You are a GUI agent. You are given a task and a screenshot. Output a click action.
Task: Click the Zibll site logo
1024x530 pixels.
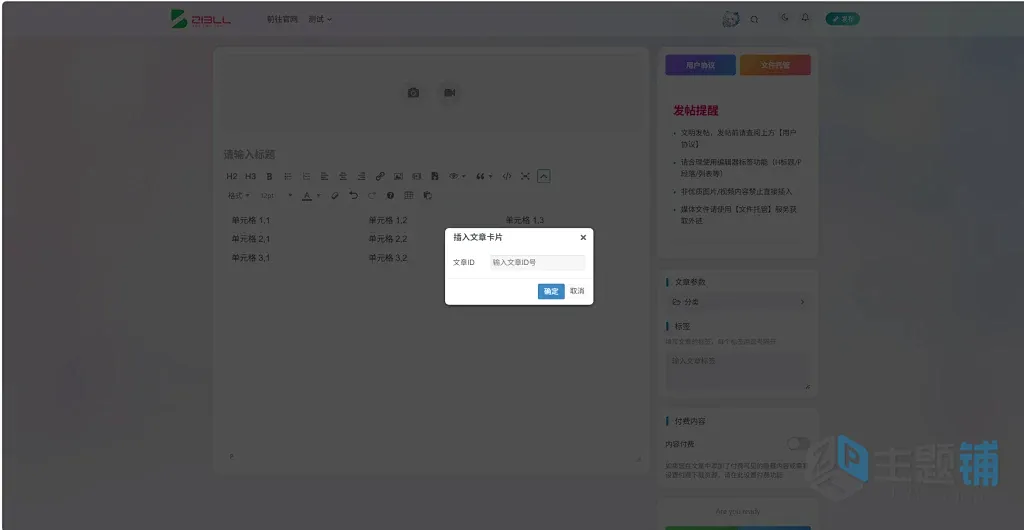[x=200, y=19]
